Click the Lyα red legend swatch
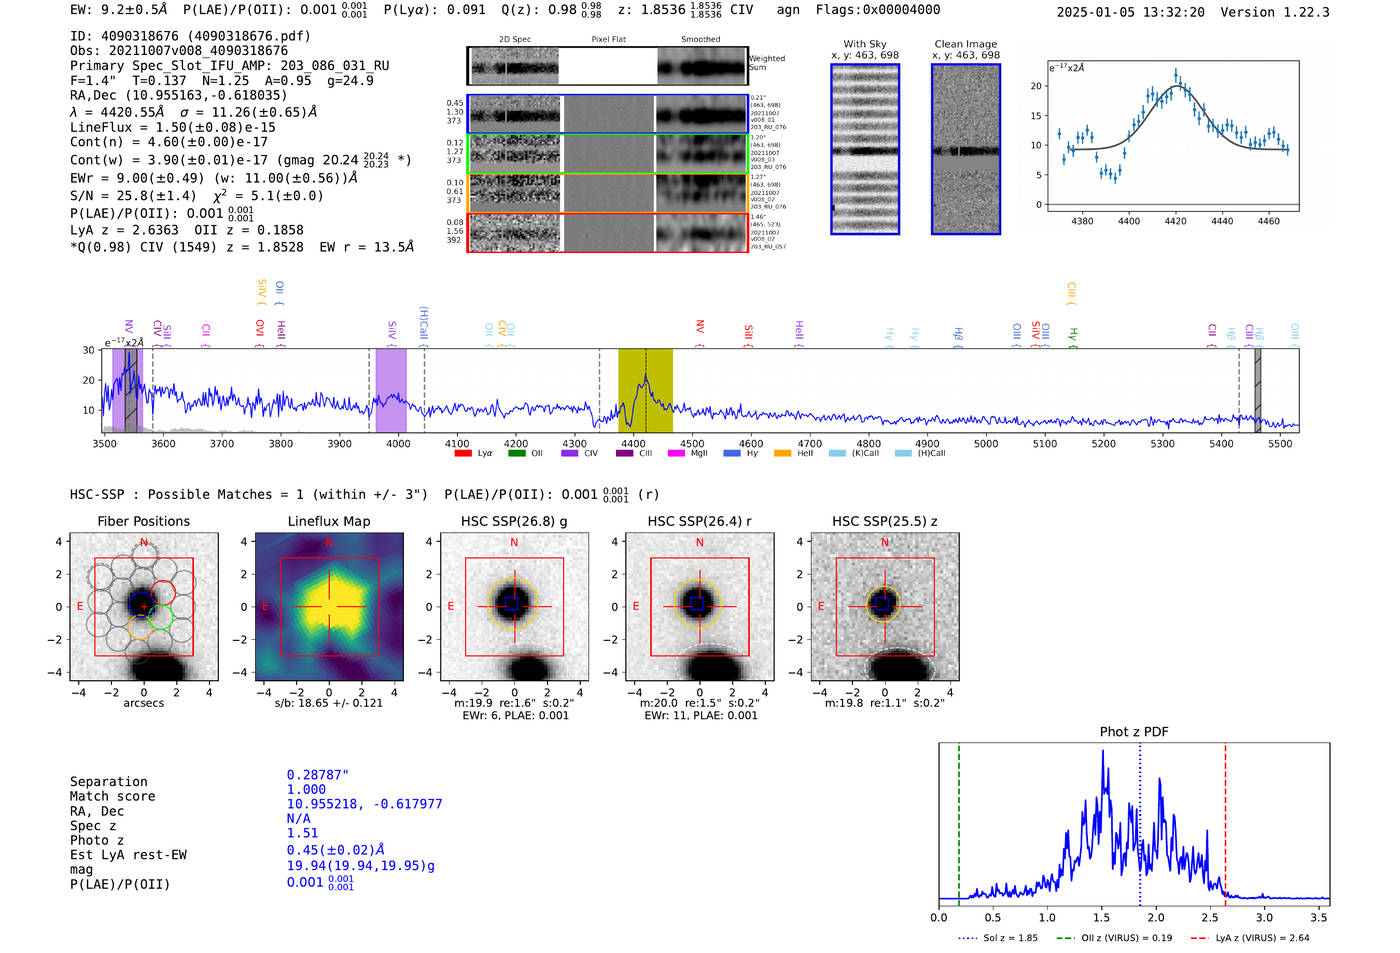 coord(462,454)
